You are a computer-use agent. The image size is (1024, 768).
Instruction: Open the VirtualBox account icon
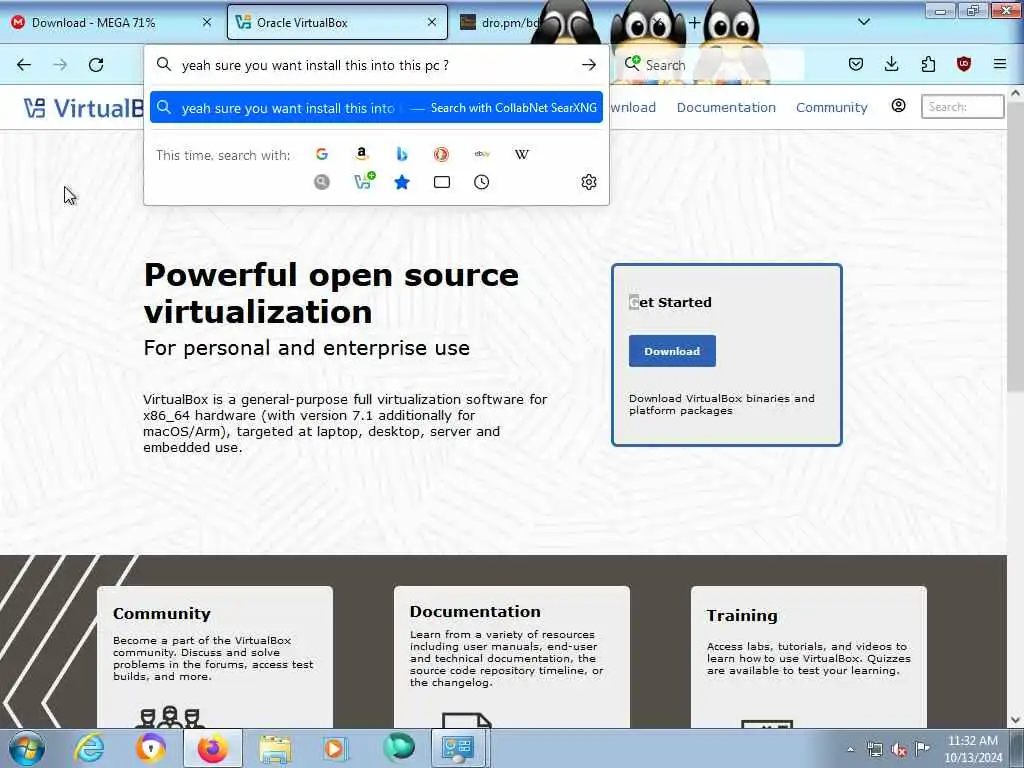coord(898,106)
